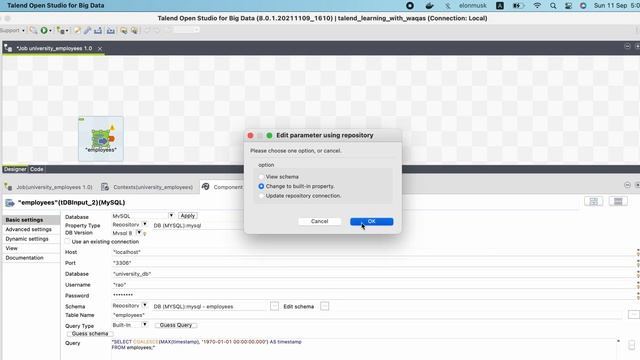Click the Talend Open Studio app menu
The height and width of the screenshot is (360, 640).
tap(56, 5)
